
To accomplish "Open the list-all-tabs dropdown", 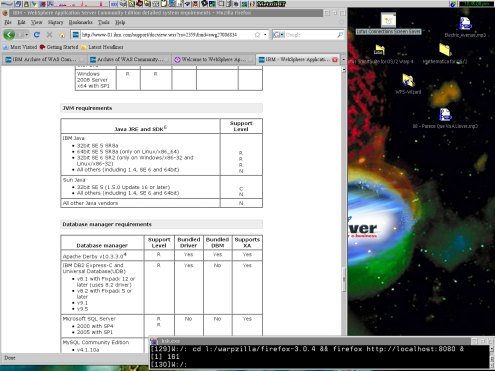I will tap(343, 59).
